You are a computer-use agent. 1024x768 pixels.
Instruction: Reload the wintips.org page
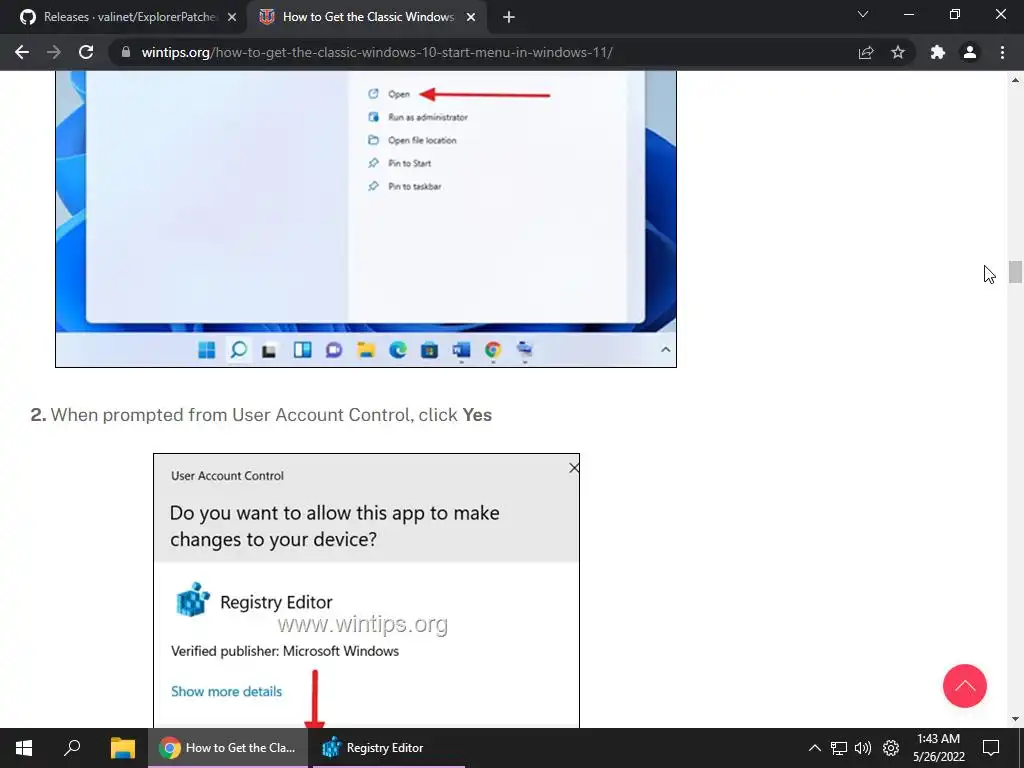pos(86,52)
